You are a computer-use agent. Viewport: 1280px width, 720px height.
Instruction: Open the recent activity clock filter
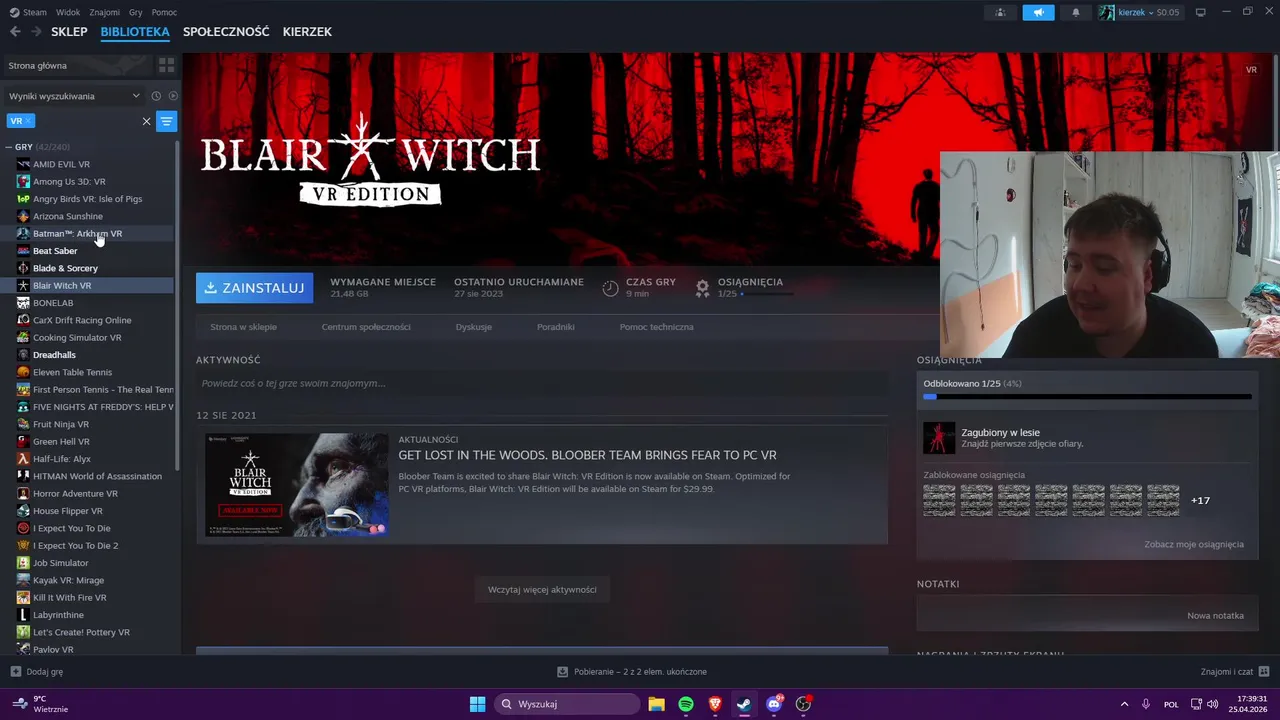[156, 96]
